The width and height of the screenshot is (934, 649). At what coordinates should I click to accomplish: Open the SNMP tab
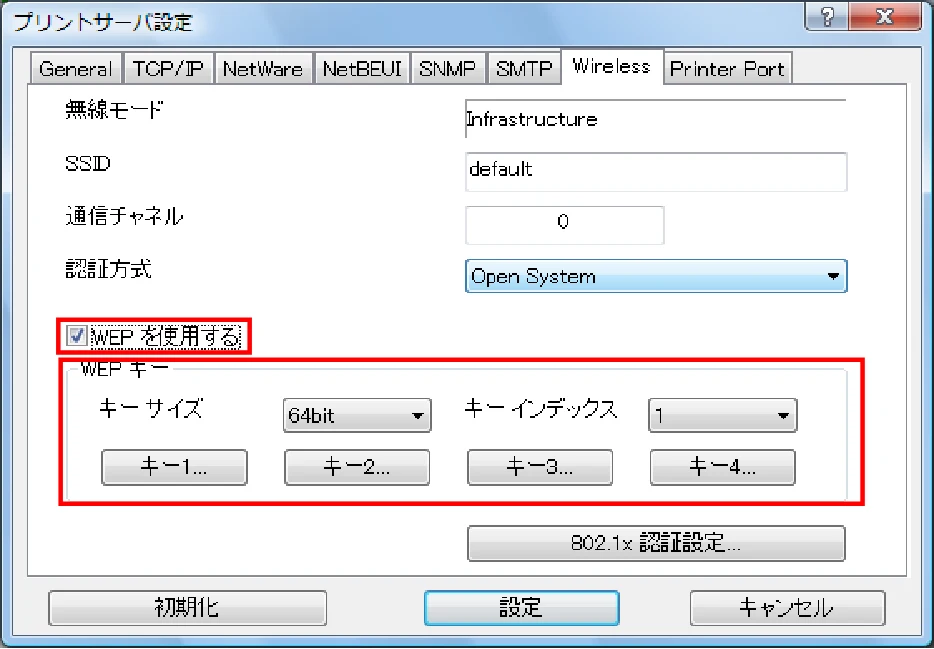(447, 69)
